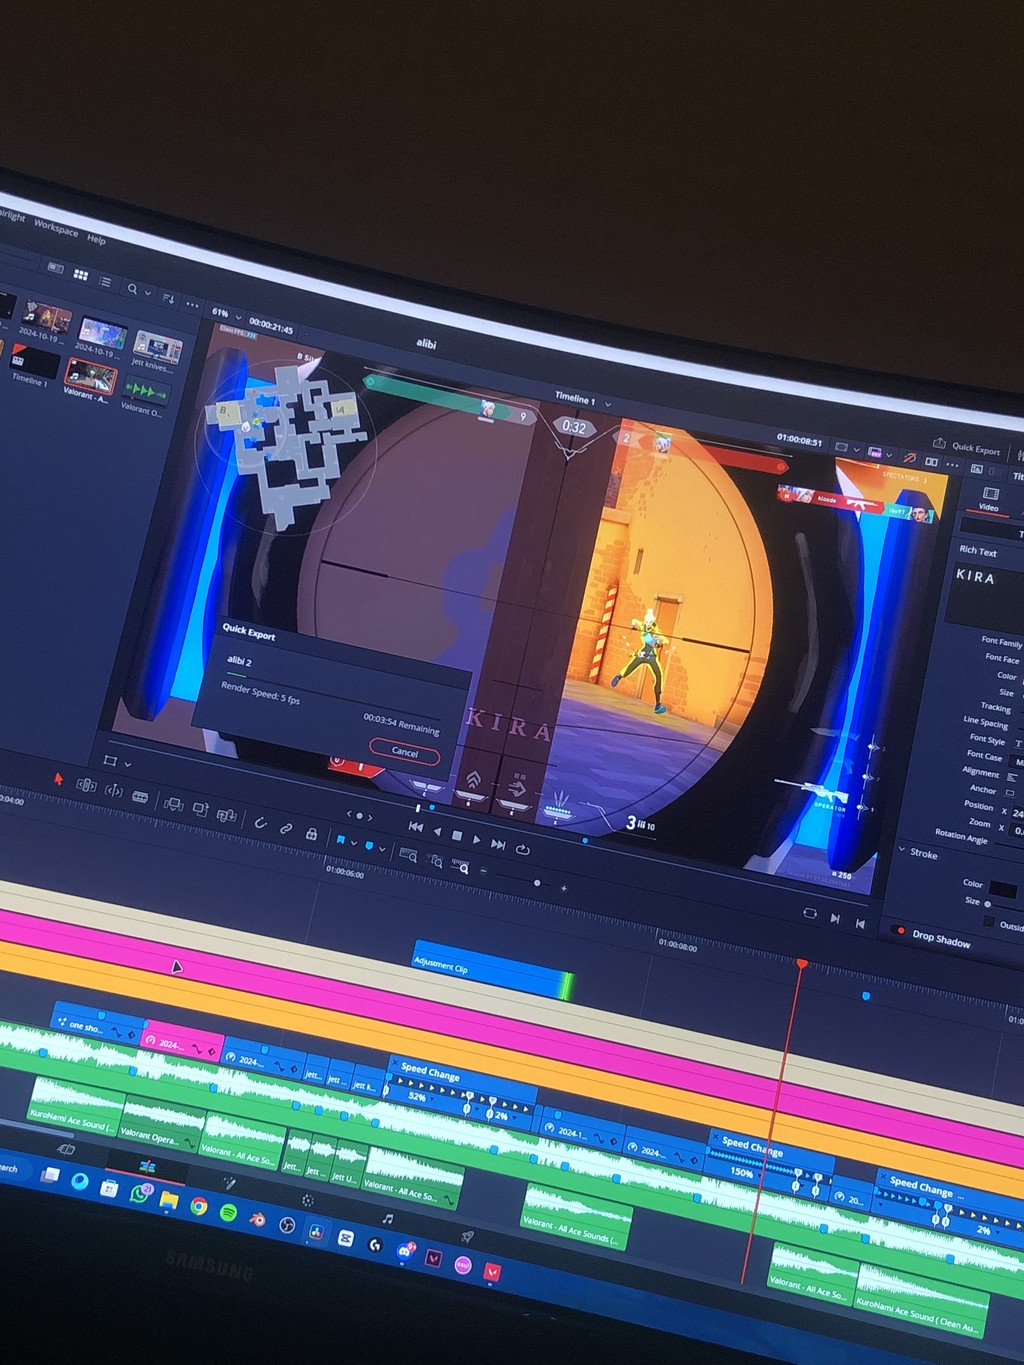Switch to the Deliver page rocket tab
This screenshot has height=1365, width=1024.
(466, 1237)
